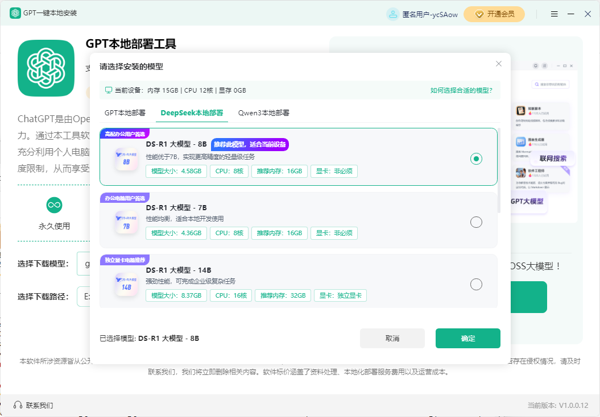600x417 pixels.
Task: Click the 联系我们 headset icon
Action: click(17, 405)
